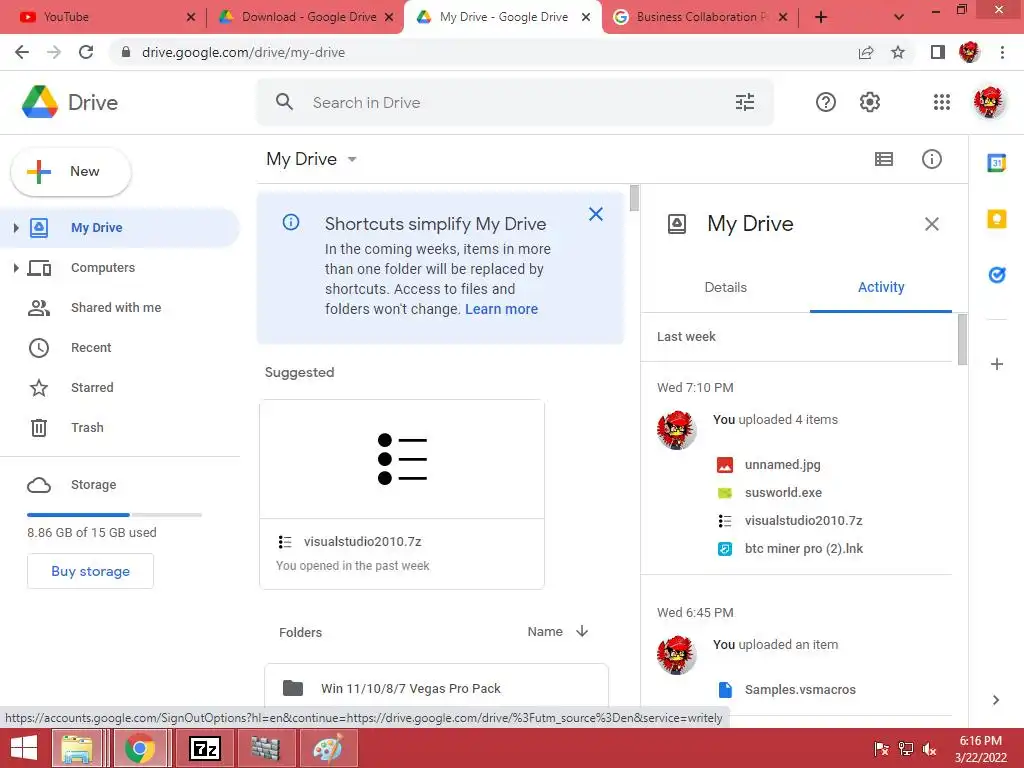Image resolution: width=1024 pixels, height=768 pixels.
Task: Close the My Drive details pane
Action: click(931, 224)
